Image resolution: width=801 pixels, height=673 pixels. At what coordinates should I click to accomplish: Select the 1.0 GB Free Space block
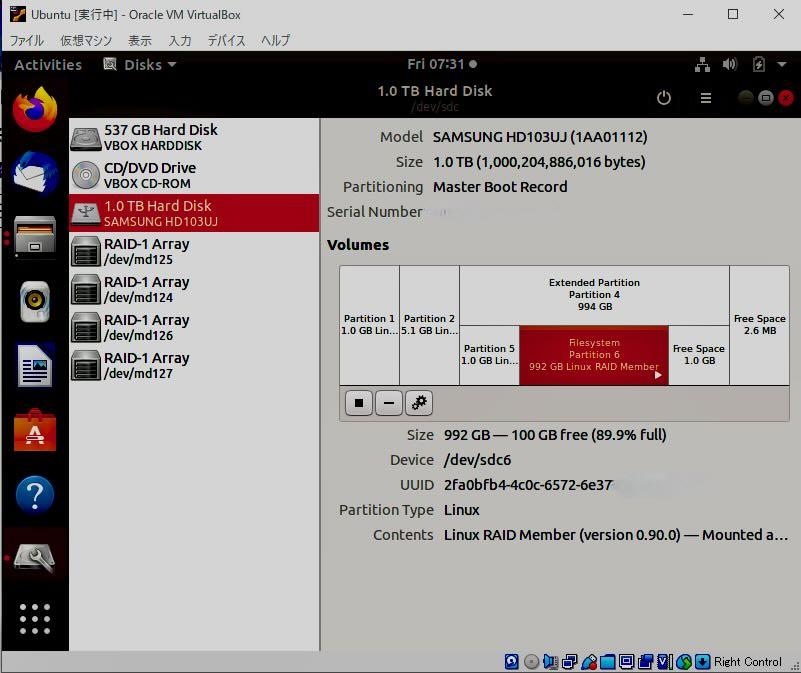(x=699, y=355)
